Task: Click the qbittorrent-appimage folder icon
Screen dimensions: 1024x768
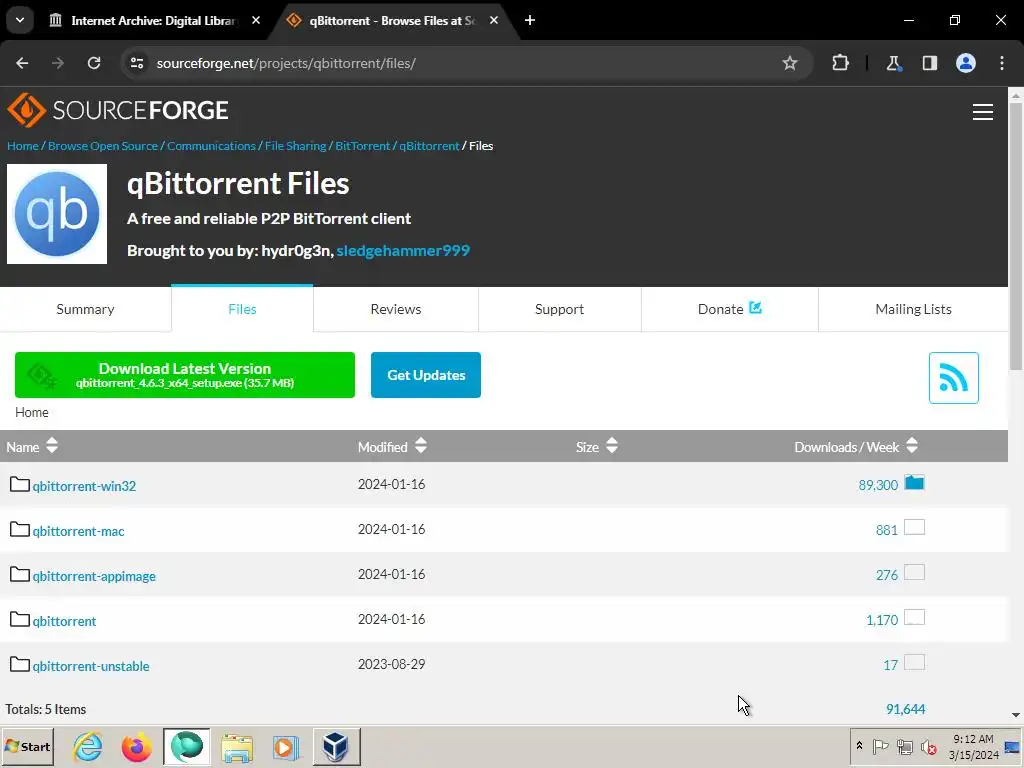Action: tap(20, 574)
